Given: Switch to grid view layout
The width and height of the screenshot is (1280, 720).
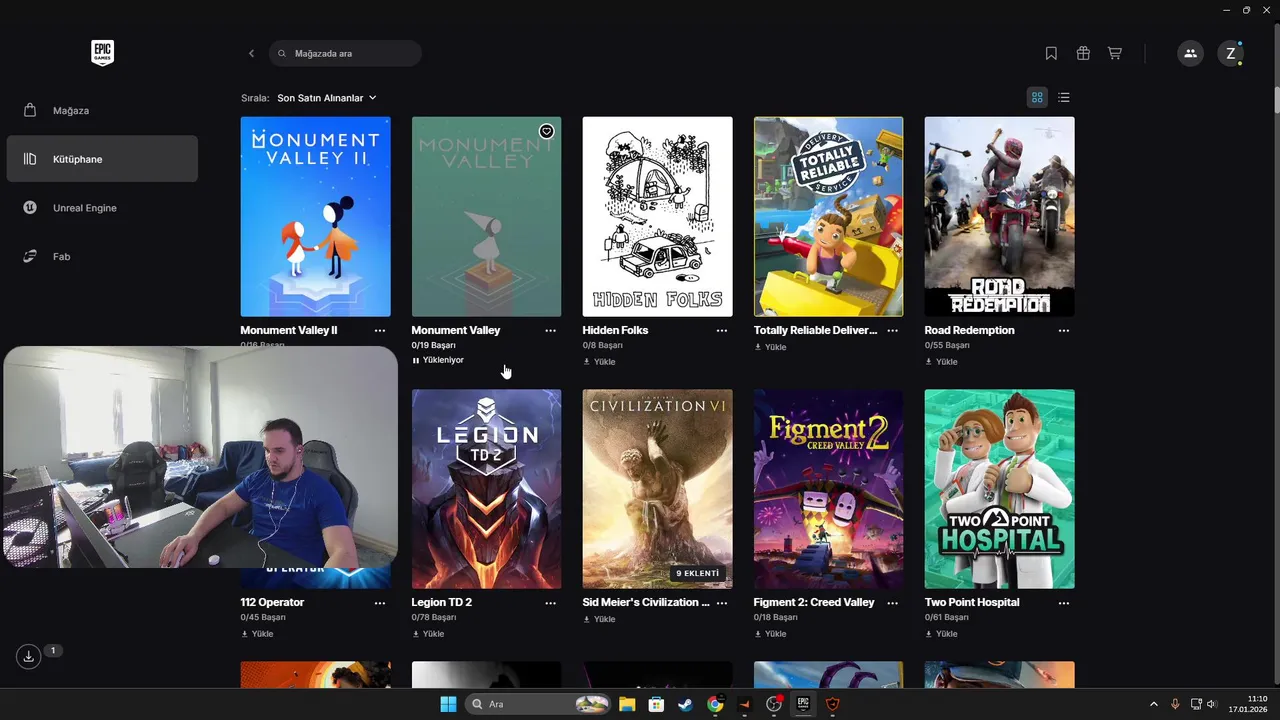Looking at the screenshot, I should (x=1037, y=97).
